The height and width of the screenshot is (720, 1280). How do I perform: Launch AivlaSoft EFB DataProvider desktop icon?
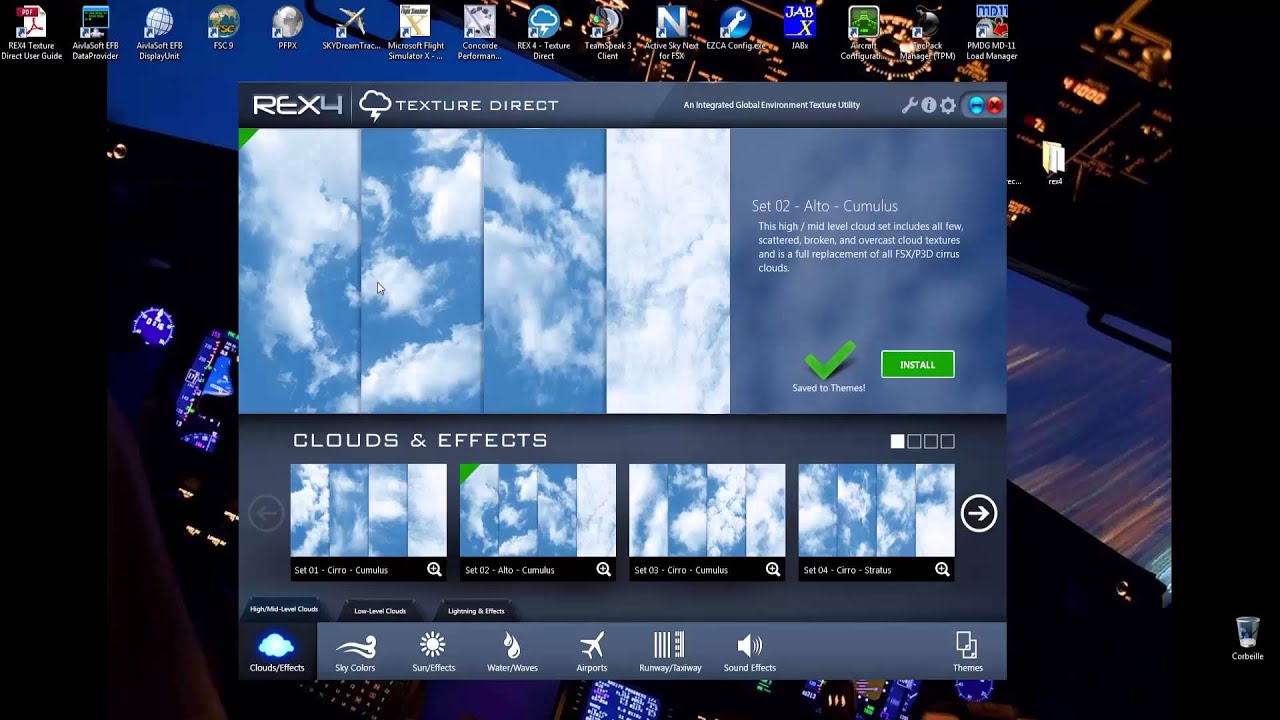pos(95,33)
